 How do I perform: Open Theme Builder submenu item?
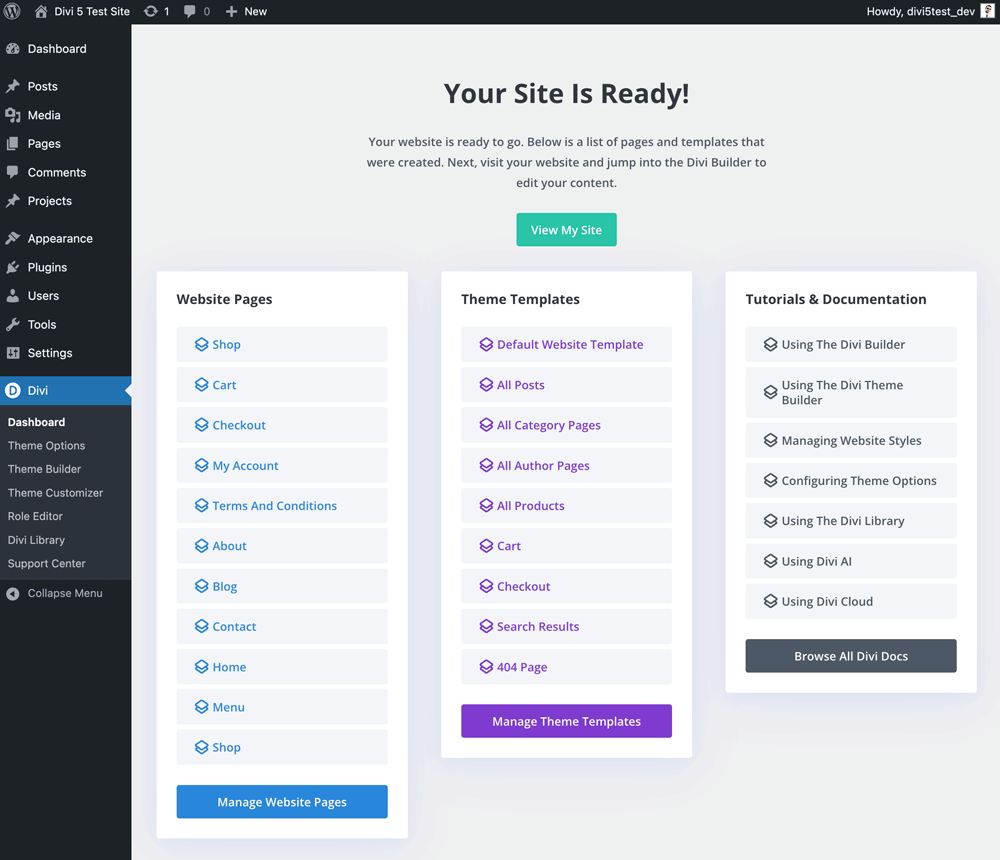tap(45, 469)
